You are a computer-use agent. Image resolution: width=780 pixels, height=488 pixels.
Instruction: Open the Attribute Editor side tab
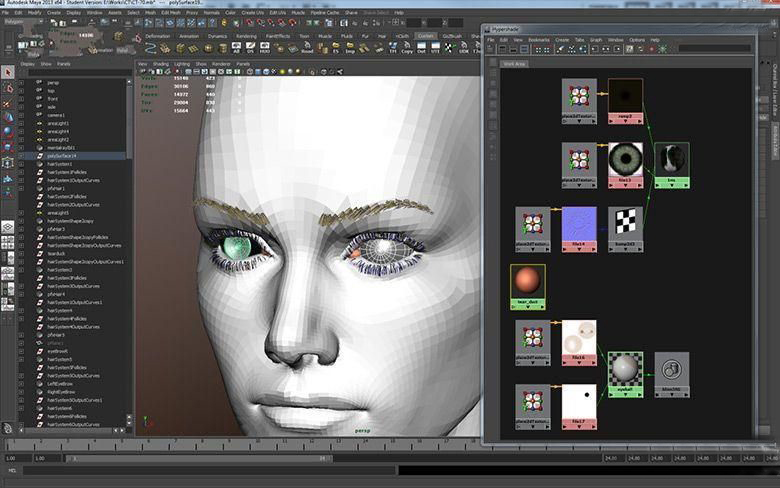[x=775, y=142]
